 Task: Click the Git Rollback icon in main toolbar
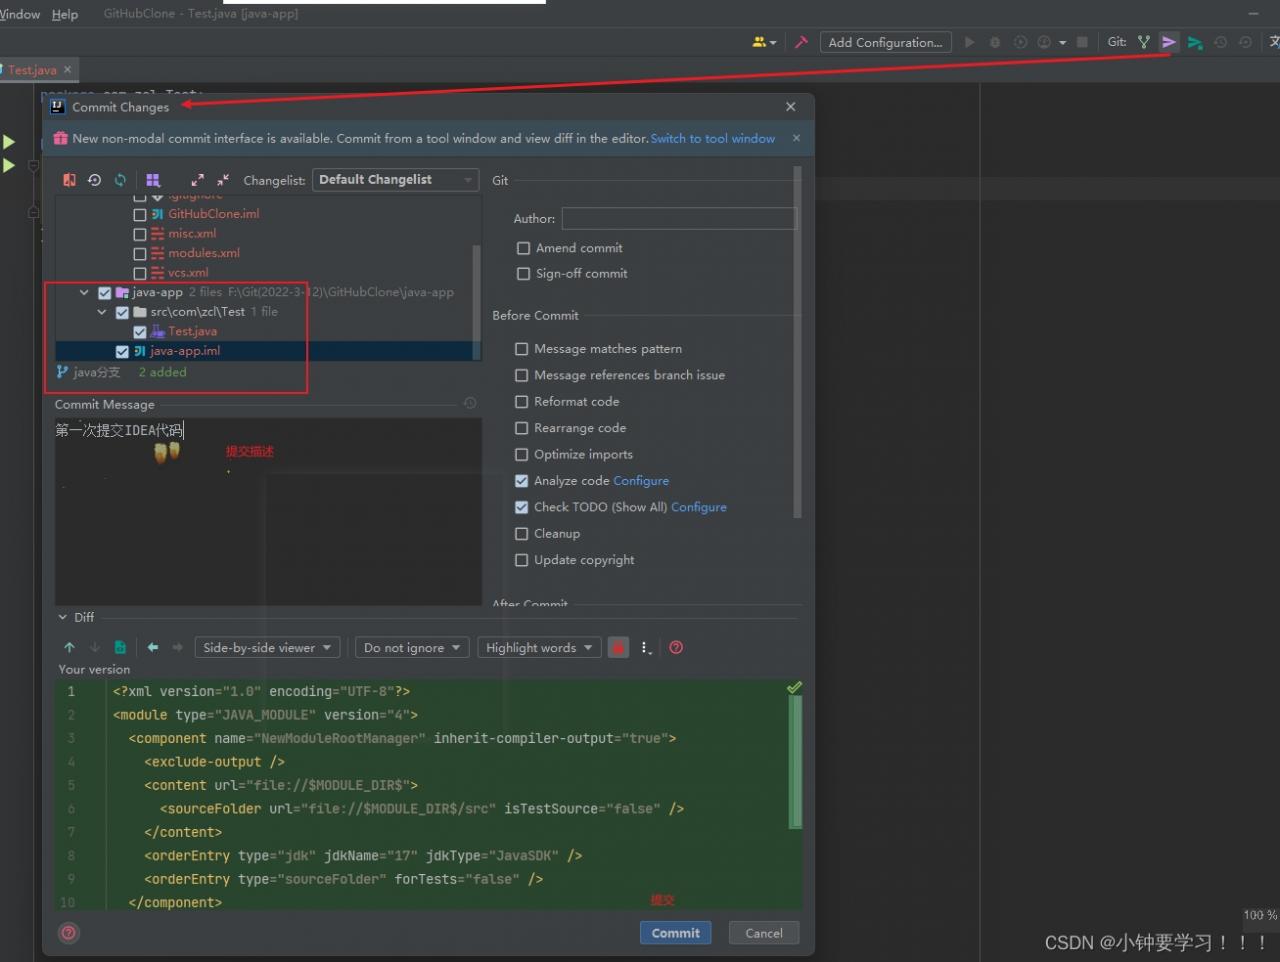[x=1245, y=42]
